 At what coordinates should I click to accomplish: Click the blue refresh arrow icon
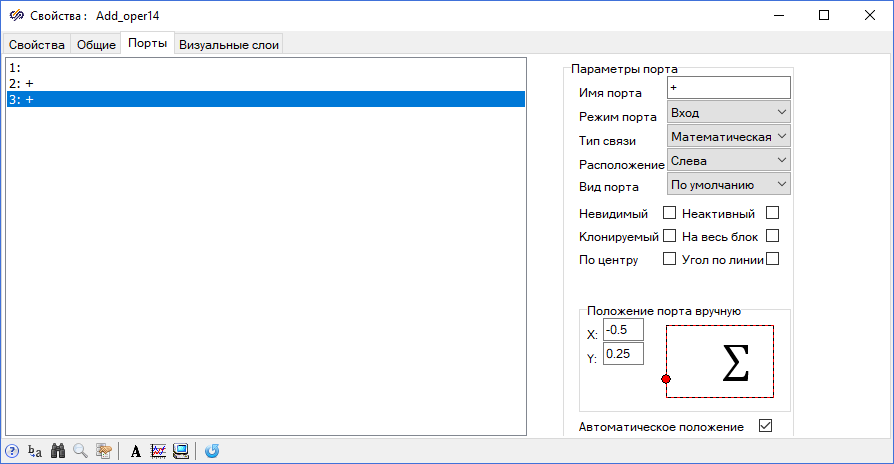click(x=212, y=451)
